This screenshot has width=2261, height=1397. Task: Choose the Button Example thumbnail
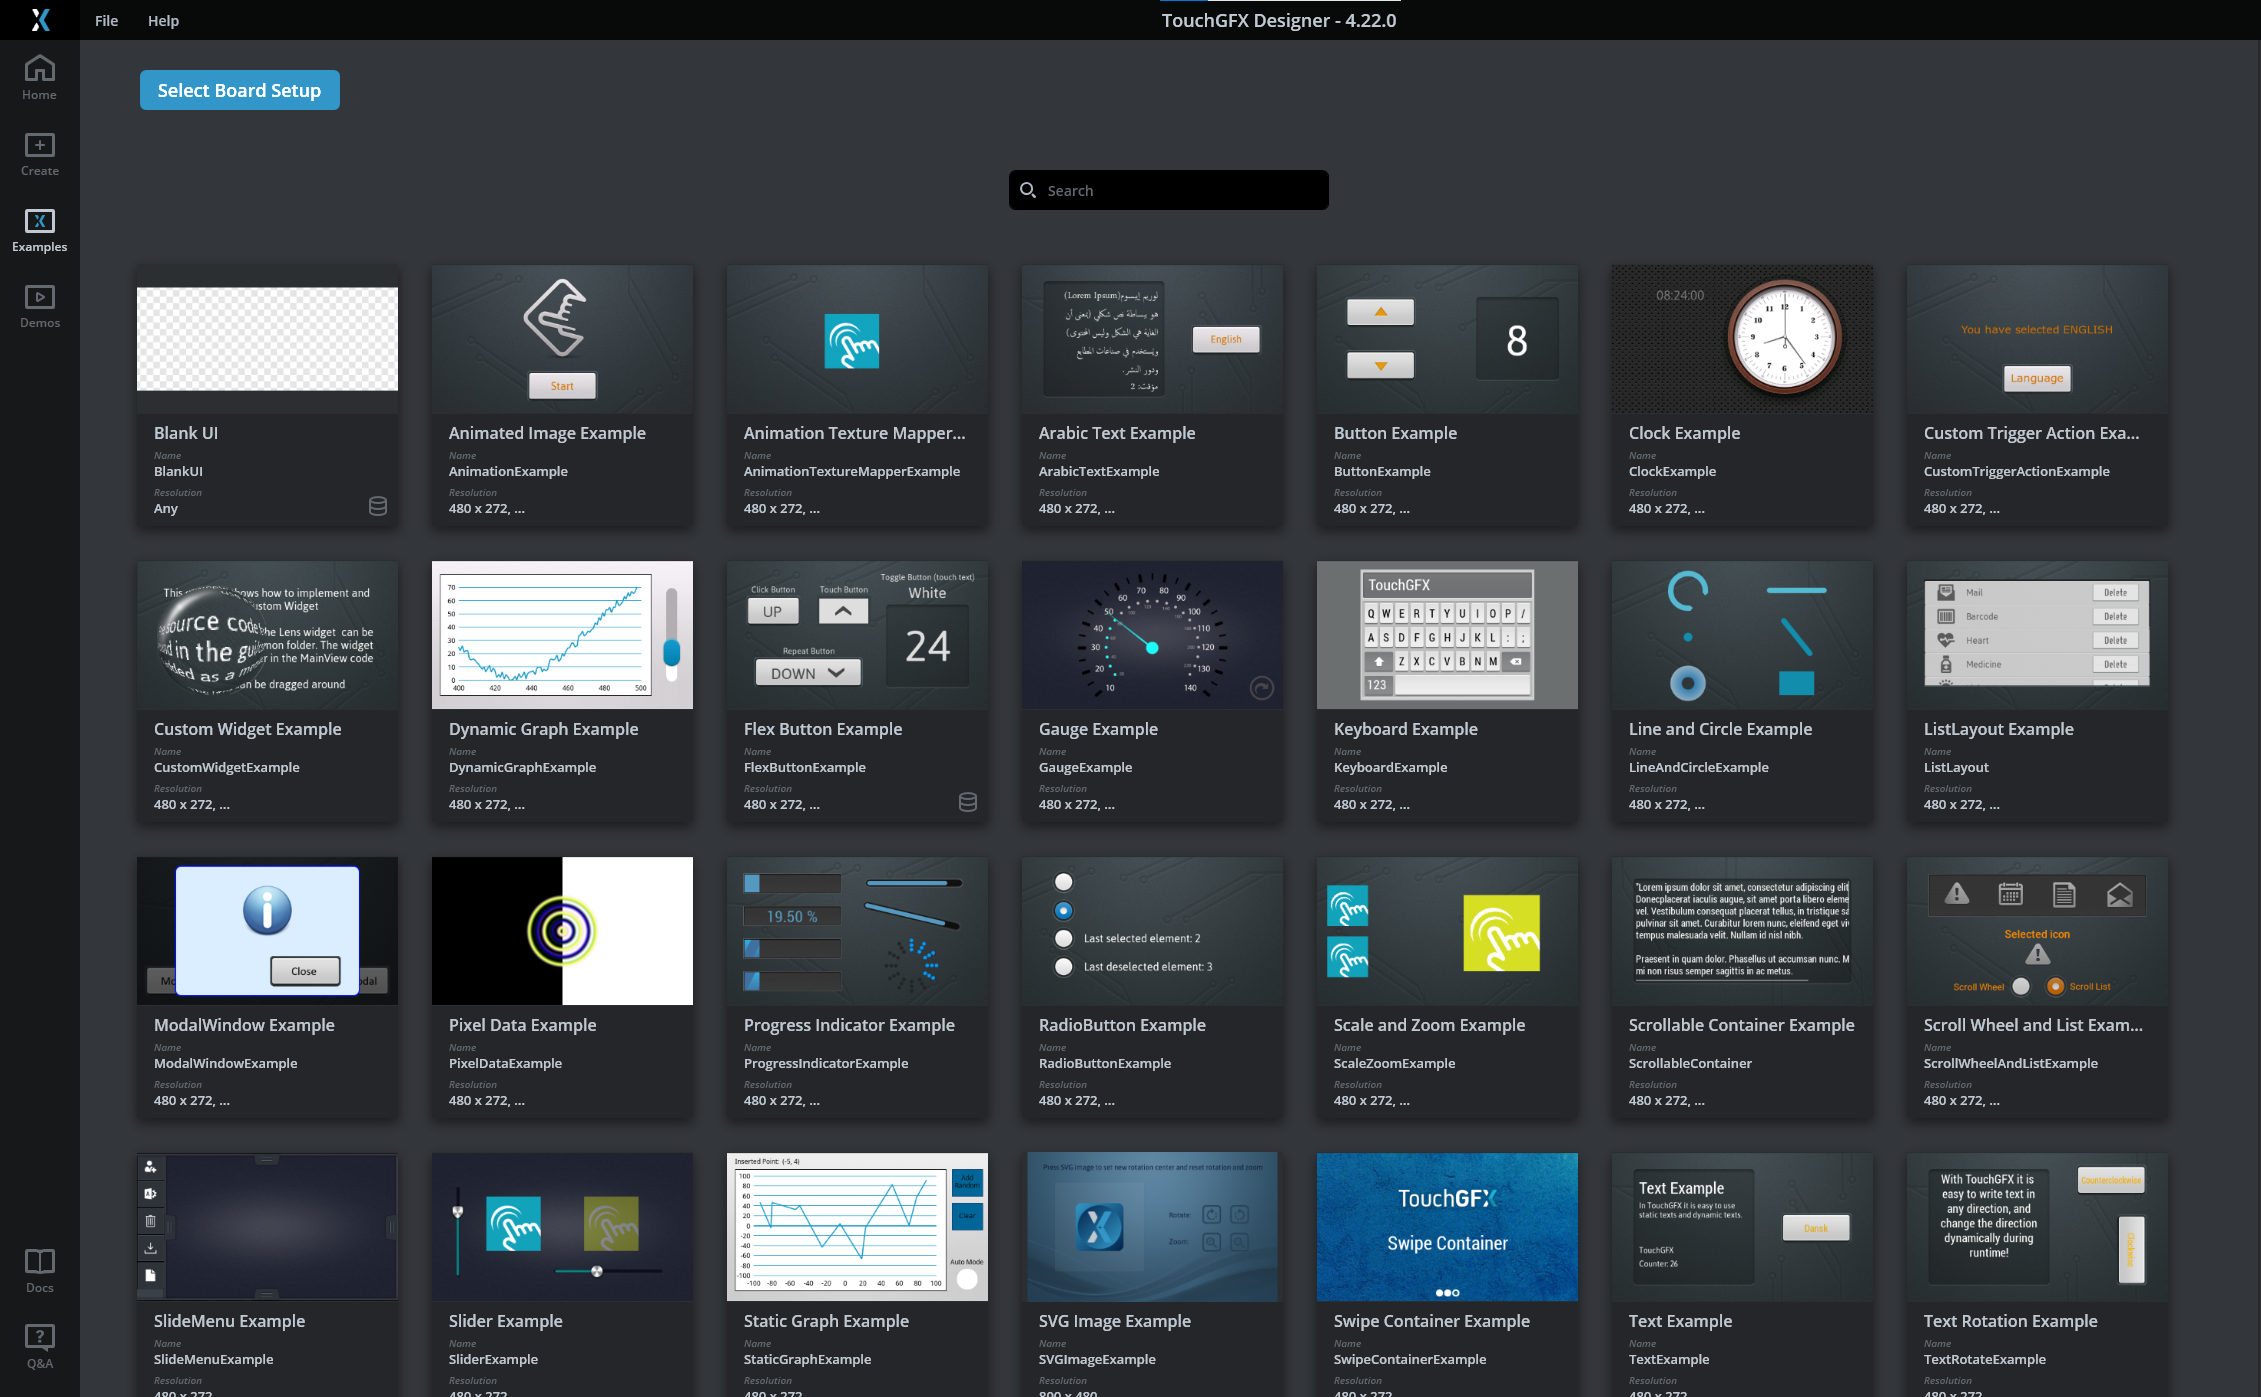[x=1447, y=339]
